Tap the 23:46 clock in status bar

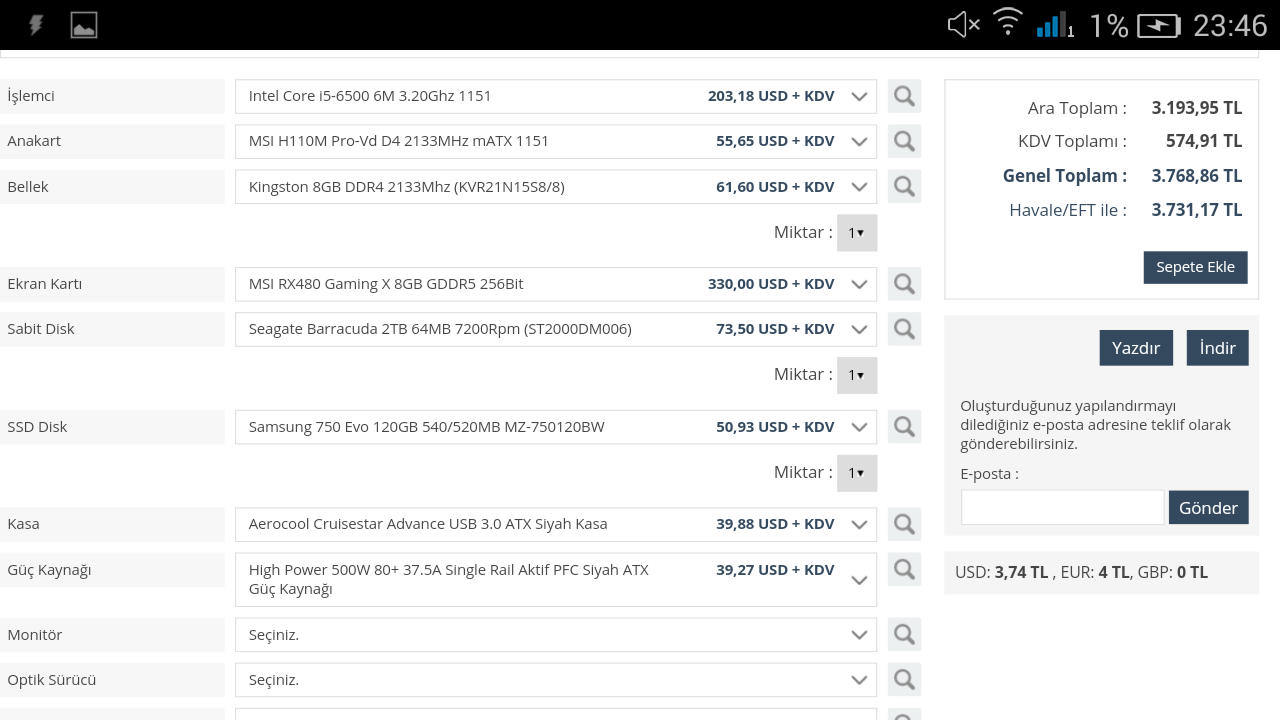1230,25
